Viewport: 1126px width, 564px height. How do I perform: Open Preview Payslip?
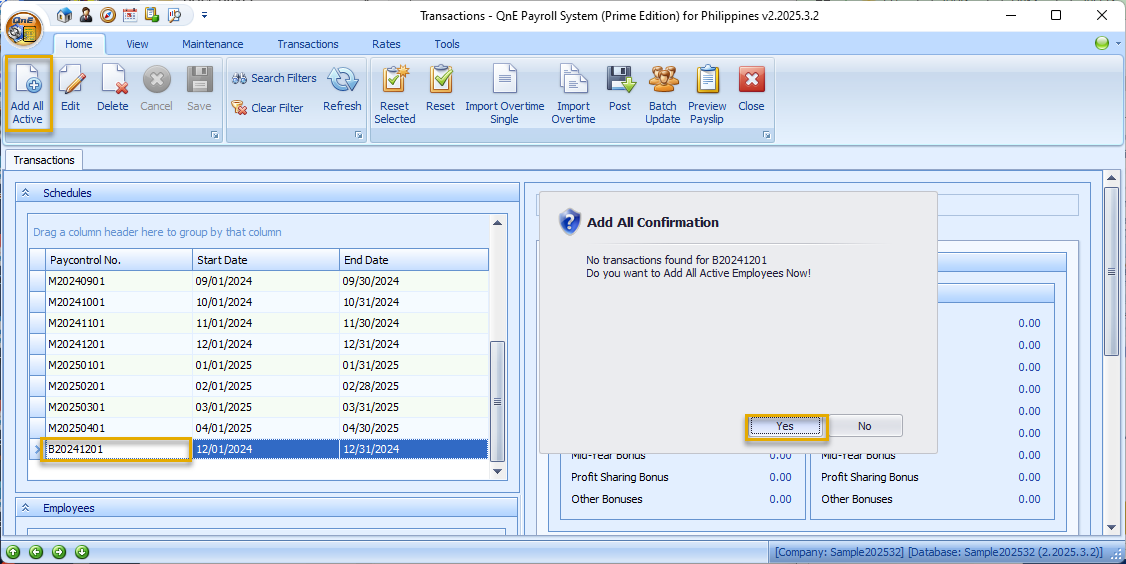pos(707,94)
